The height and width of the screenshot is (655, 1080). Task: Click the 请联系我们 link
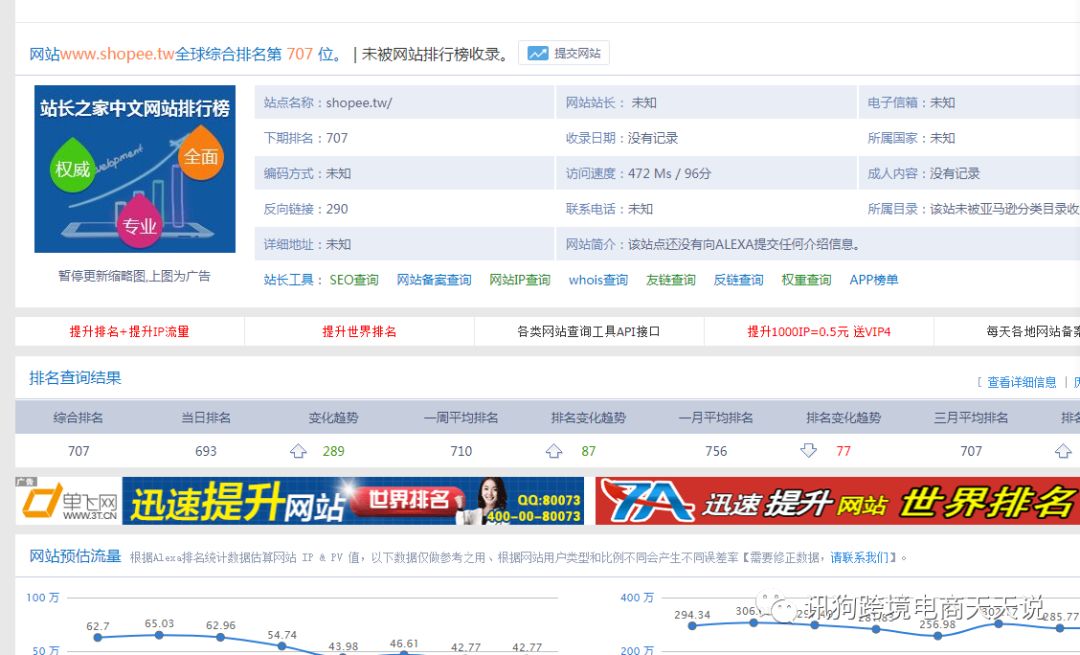point(860,557)
